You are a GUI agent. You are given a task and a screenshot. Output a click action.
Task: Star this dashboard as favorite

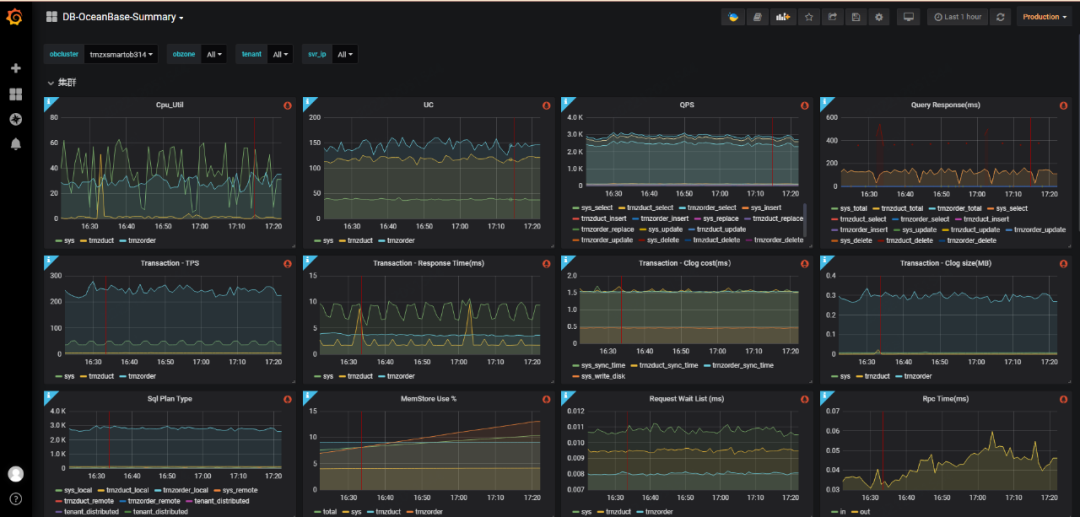tap(809, 17)
